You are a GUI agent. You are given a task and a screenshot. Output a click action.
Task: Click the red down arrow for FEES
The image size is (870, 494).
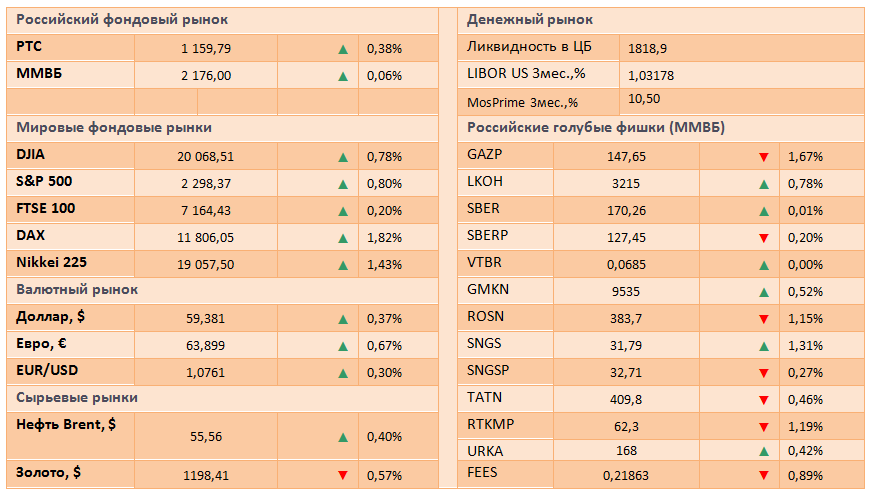pyautogui.click(x=763, y=476)
